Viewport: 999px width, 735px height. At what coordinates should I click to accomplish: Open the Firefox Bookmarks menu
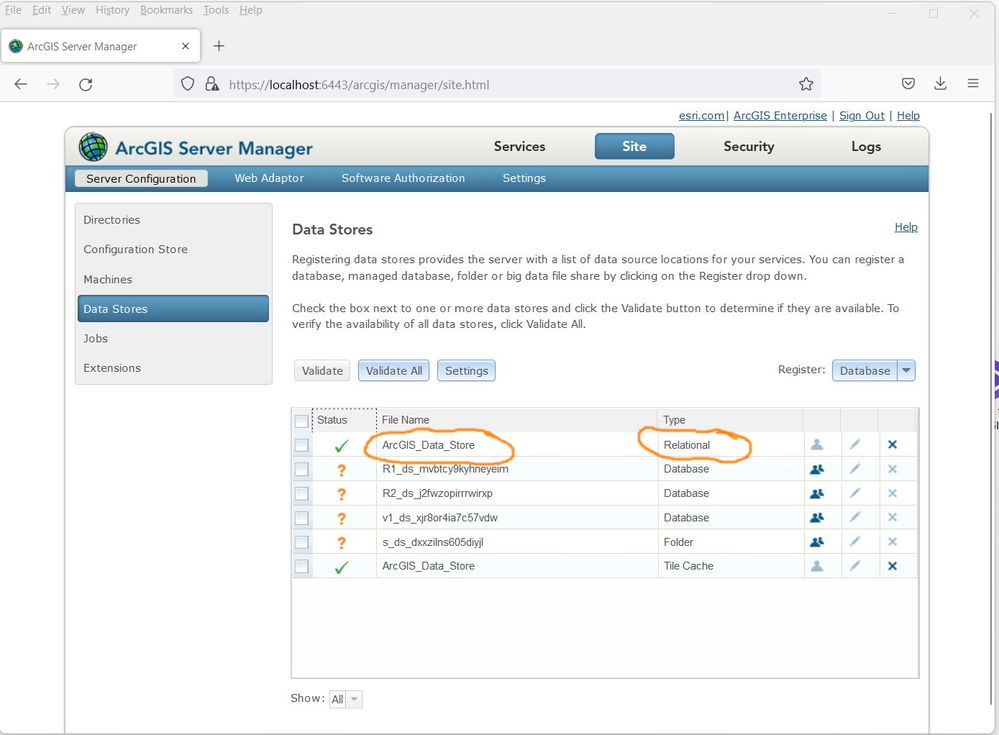click(166, 10)
